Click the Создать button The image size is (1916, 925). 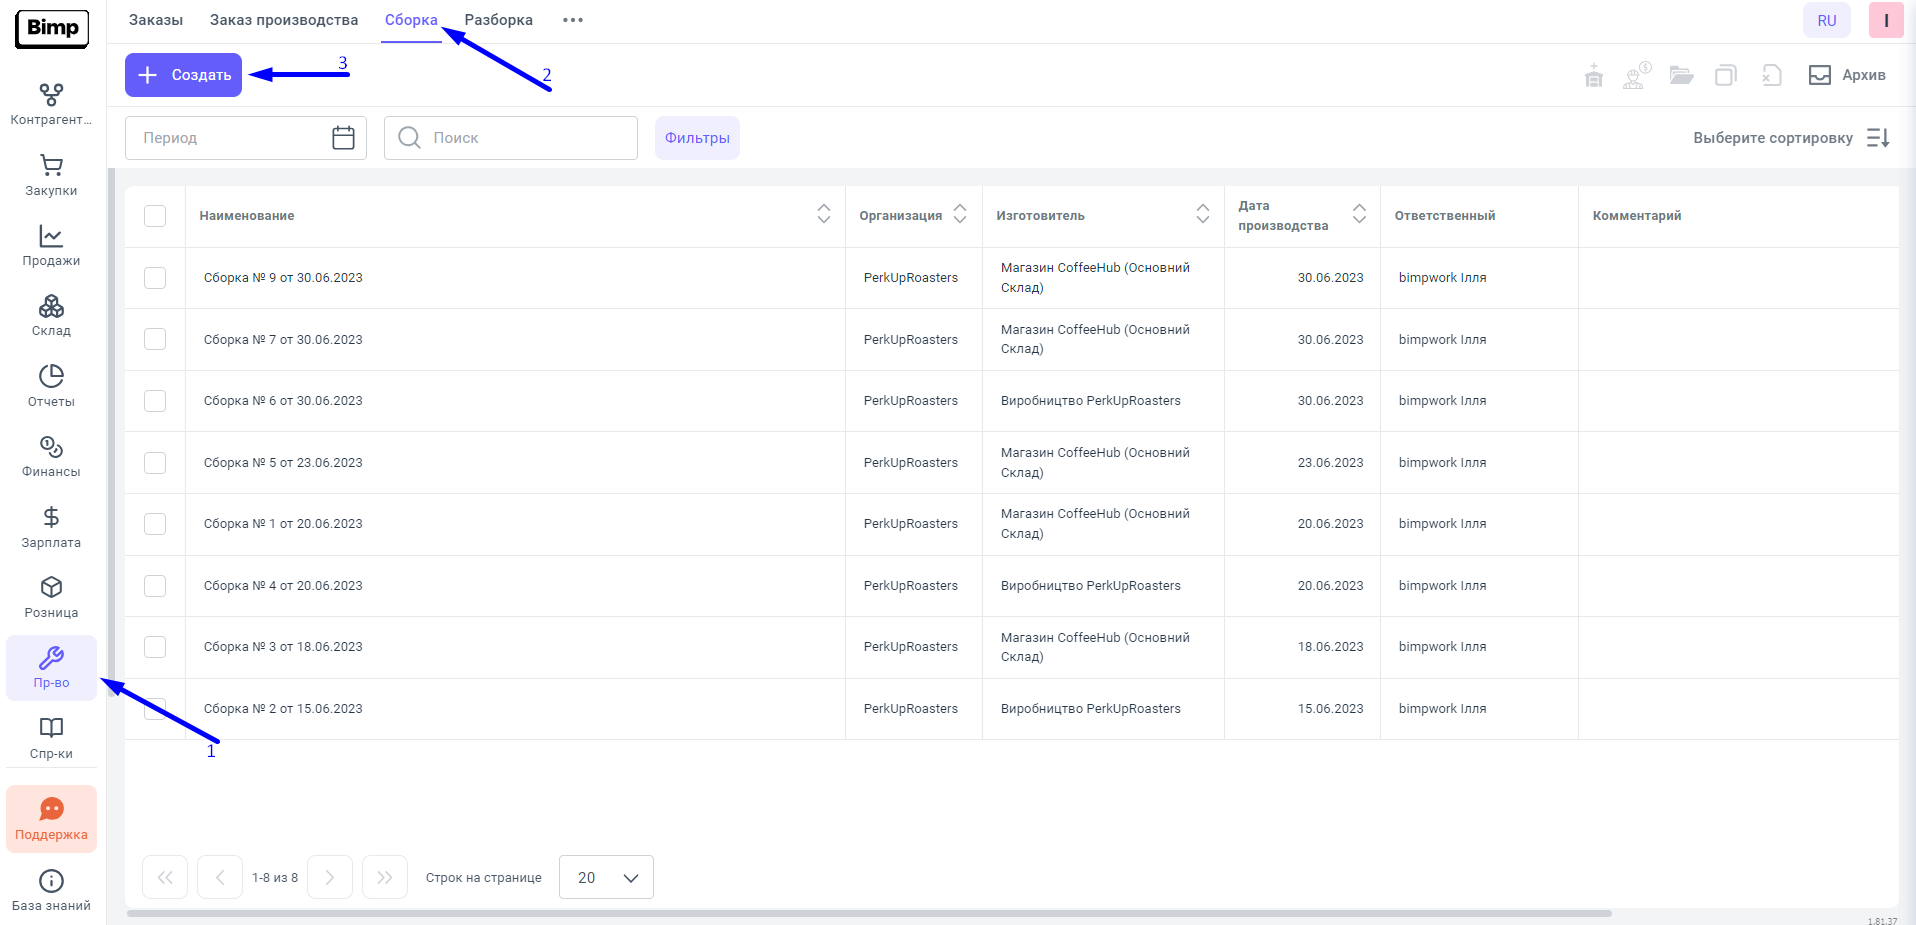[184, 75]
